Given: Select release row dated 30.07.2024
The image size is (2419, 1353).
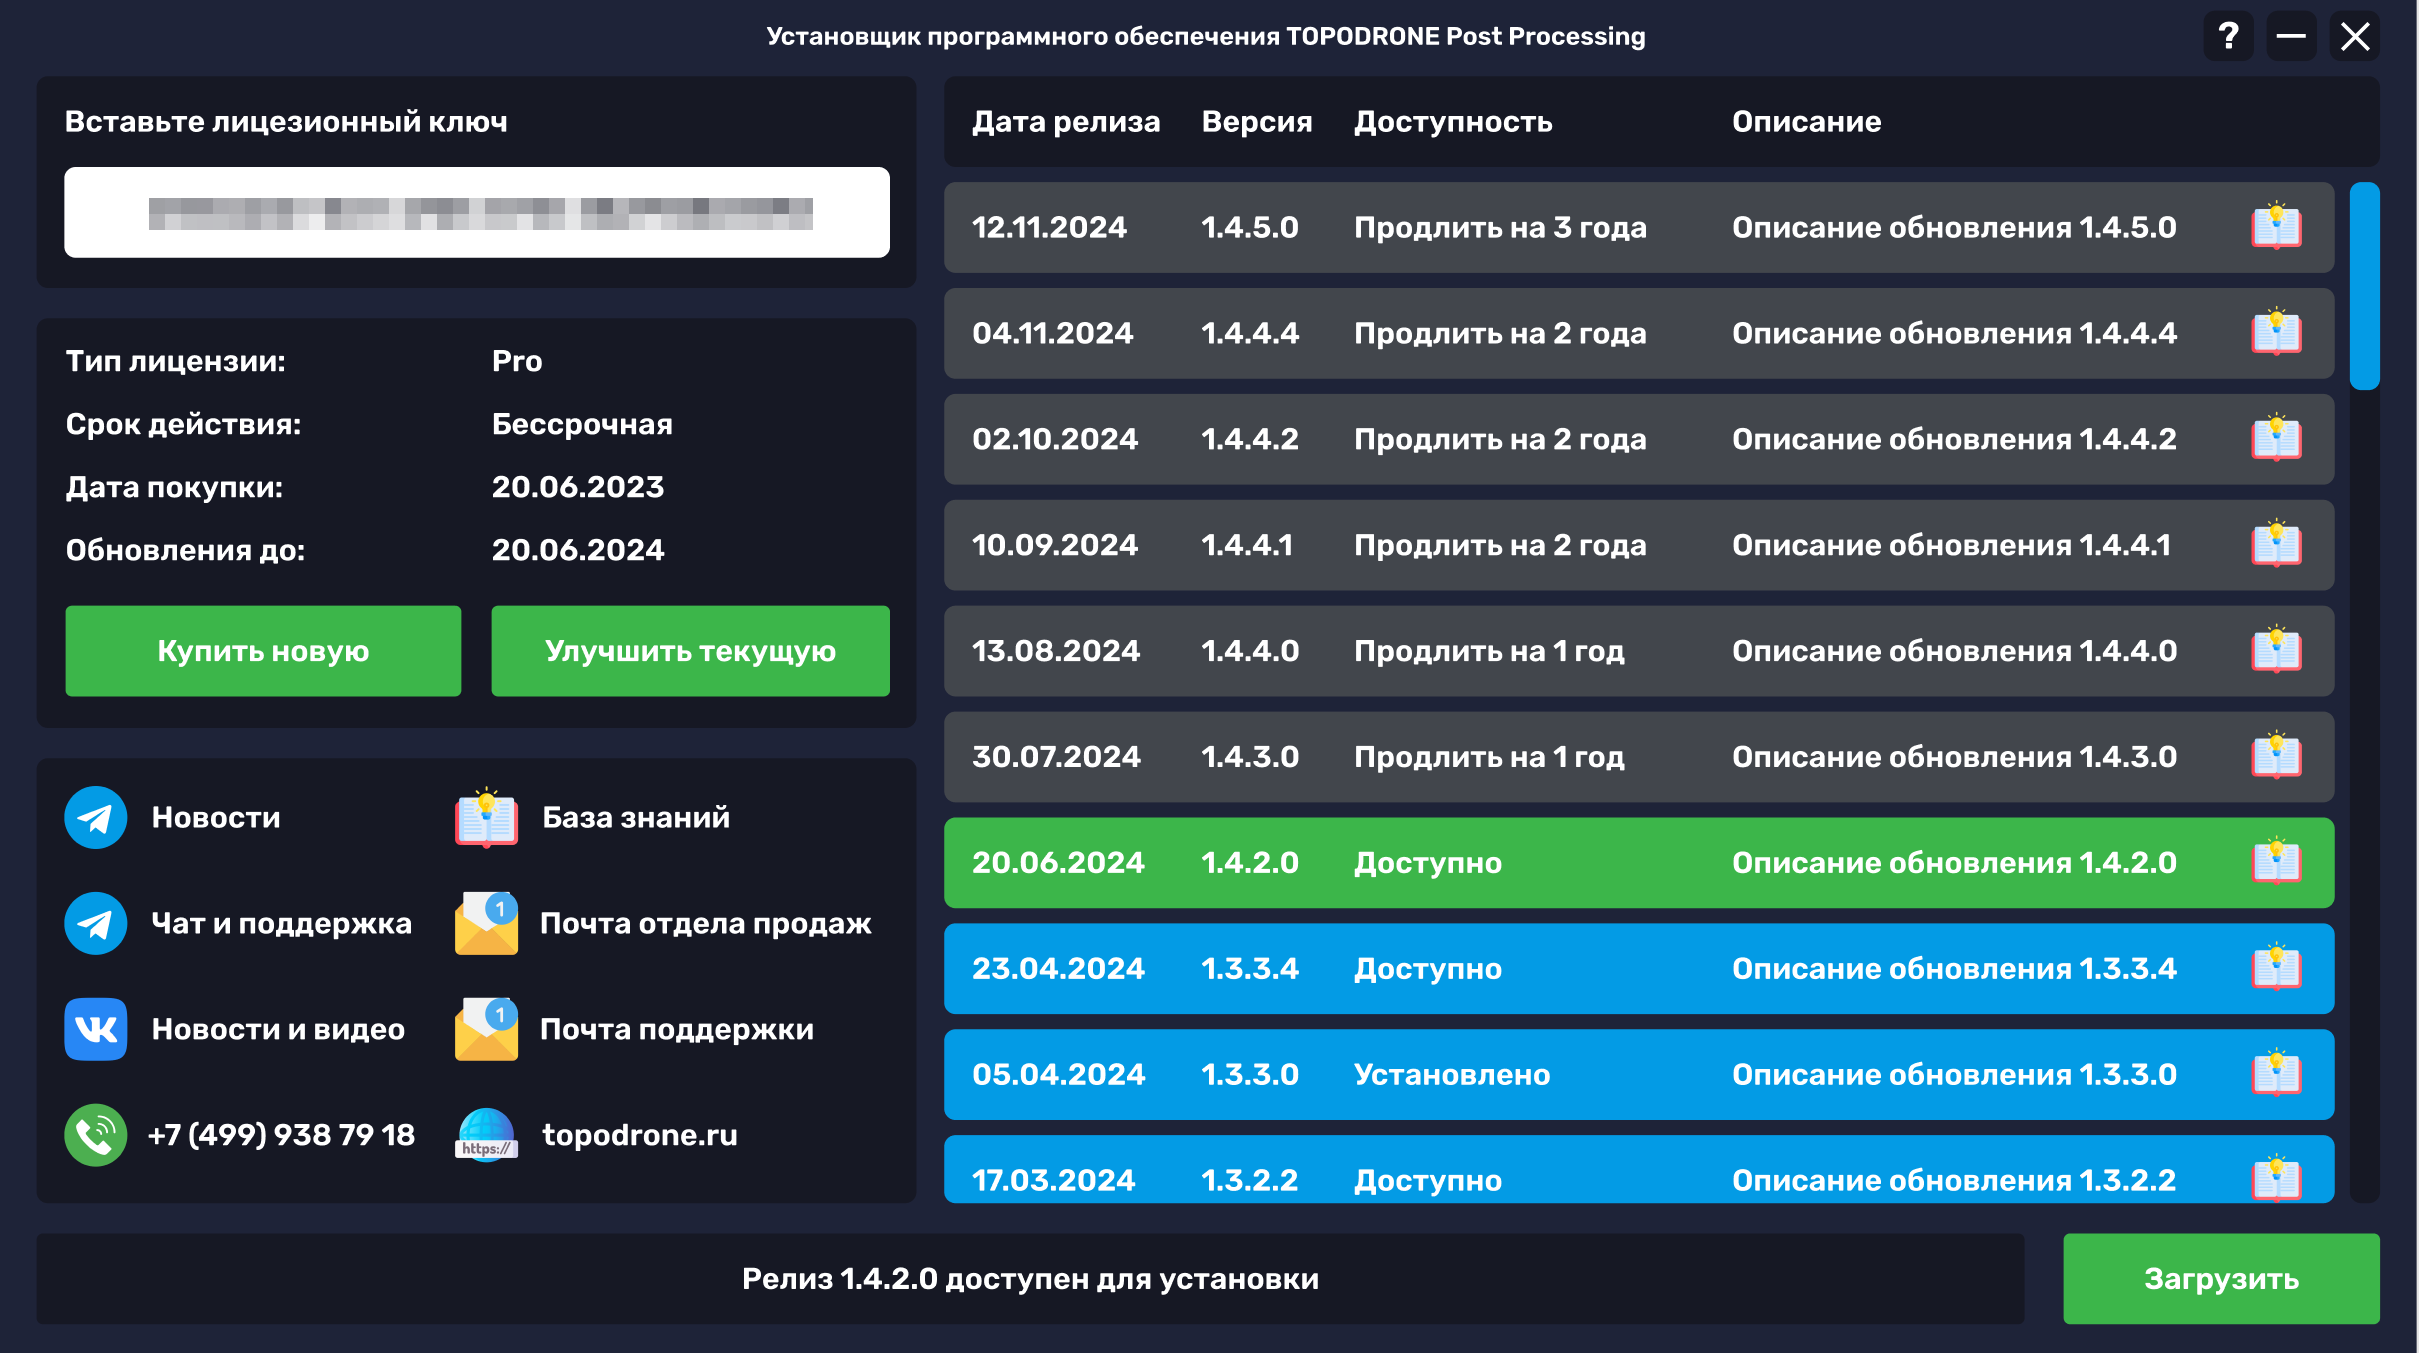Looking at the screenshot, I should (1638, 757).
